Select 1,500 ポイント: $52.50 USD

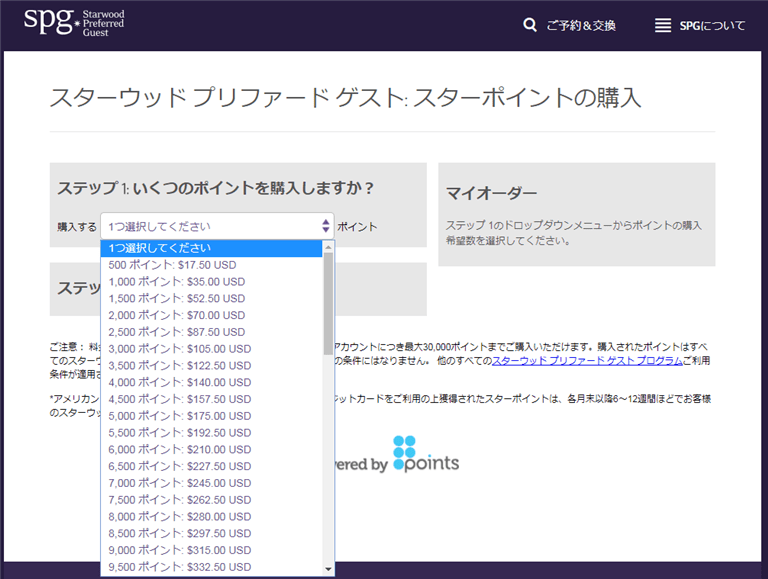click(211, 298)
